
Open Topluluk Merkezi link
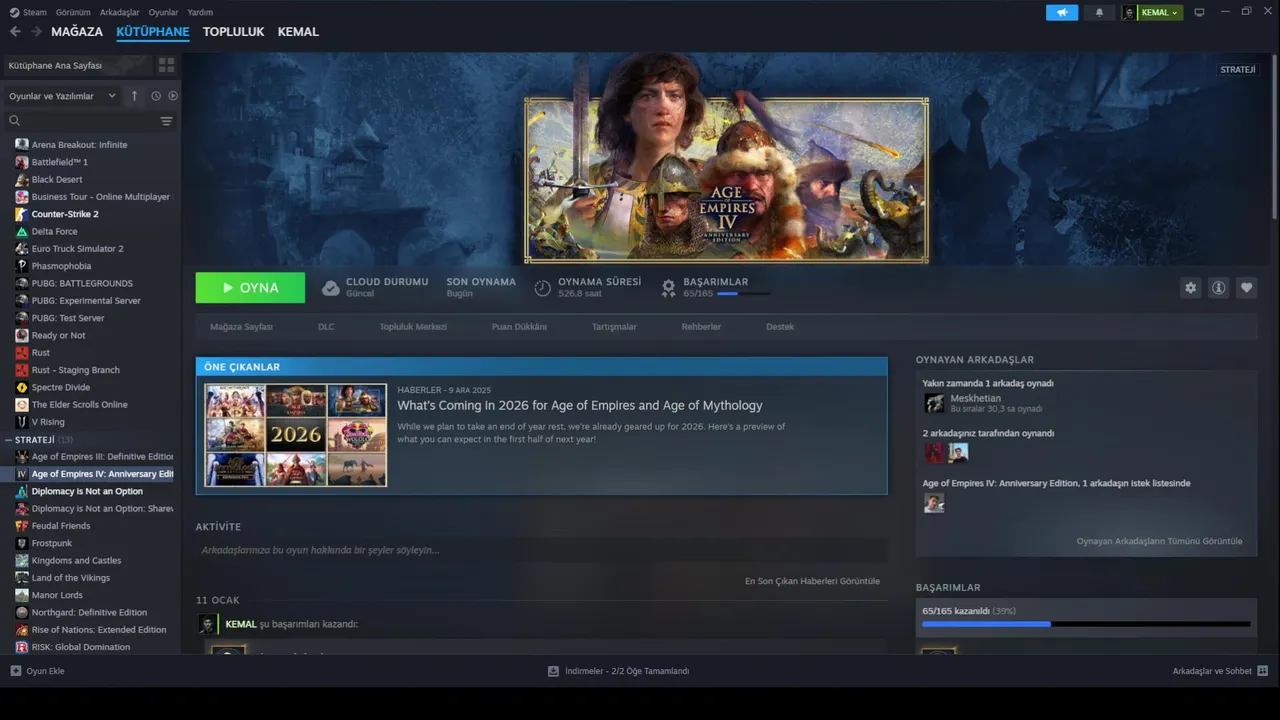[413, 327]
